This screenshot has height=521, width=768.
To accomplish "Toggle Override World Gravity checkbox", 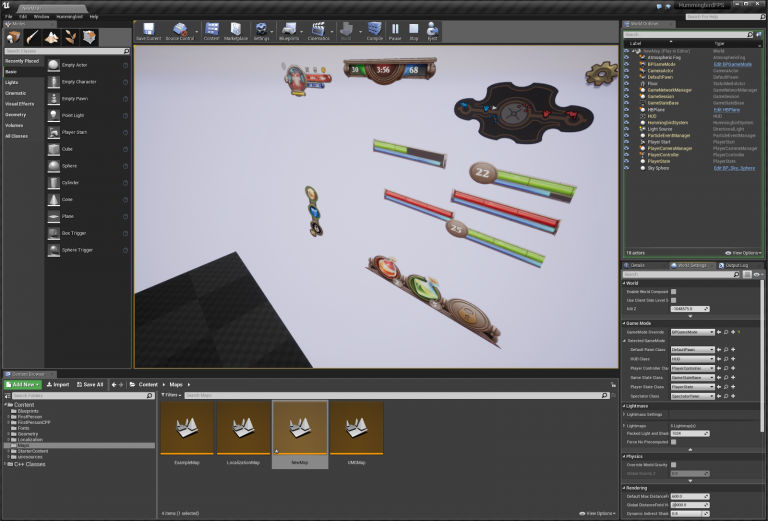I will [673, 464].
